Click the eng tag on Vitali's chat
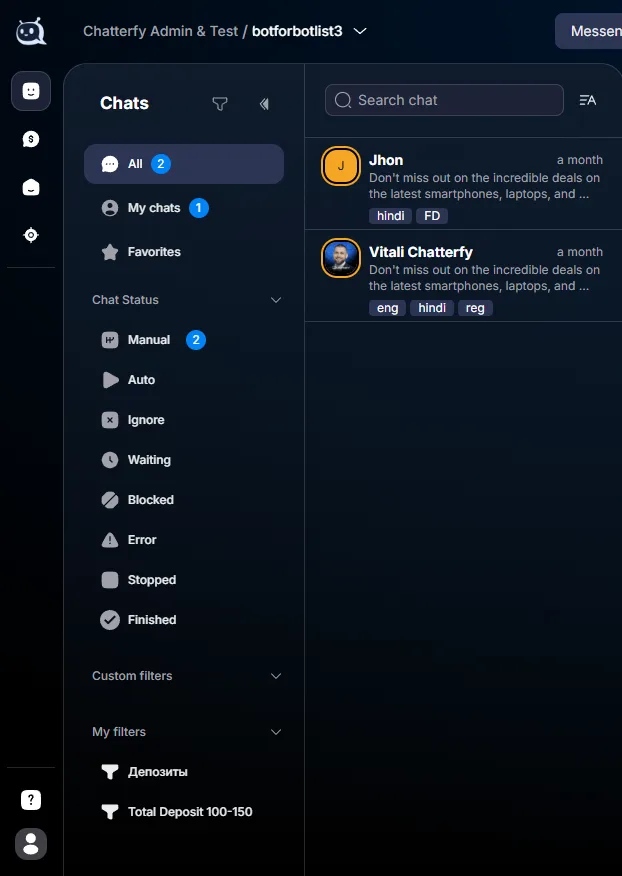Viewport: 622px width, 876px height. click(x=387, y=308)
